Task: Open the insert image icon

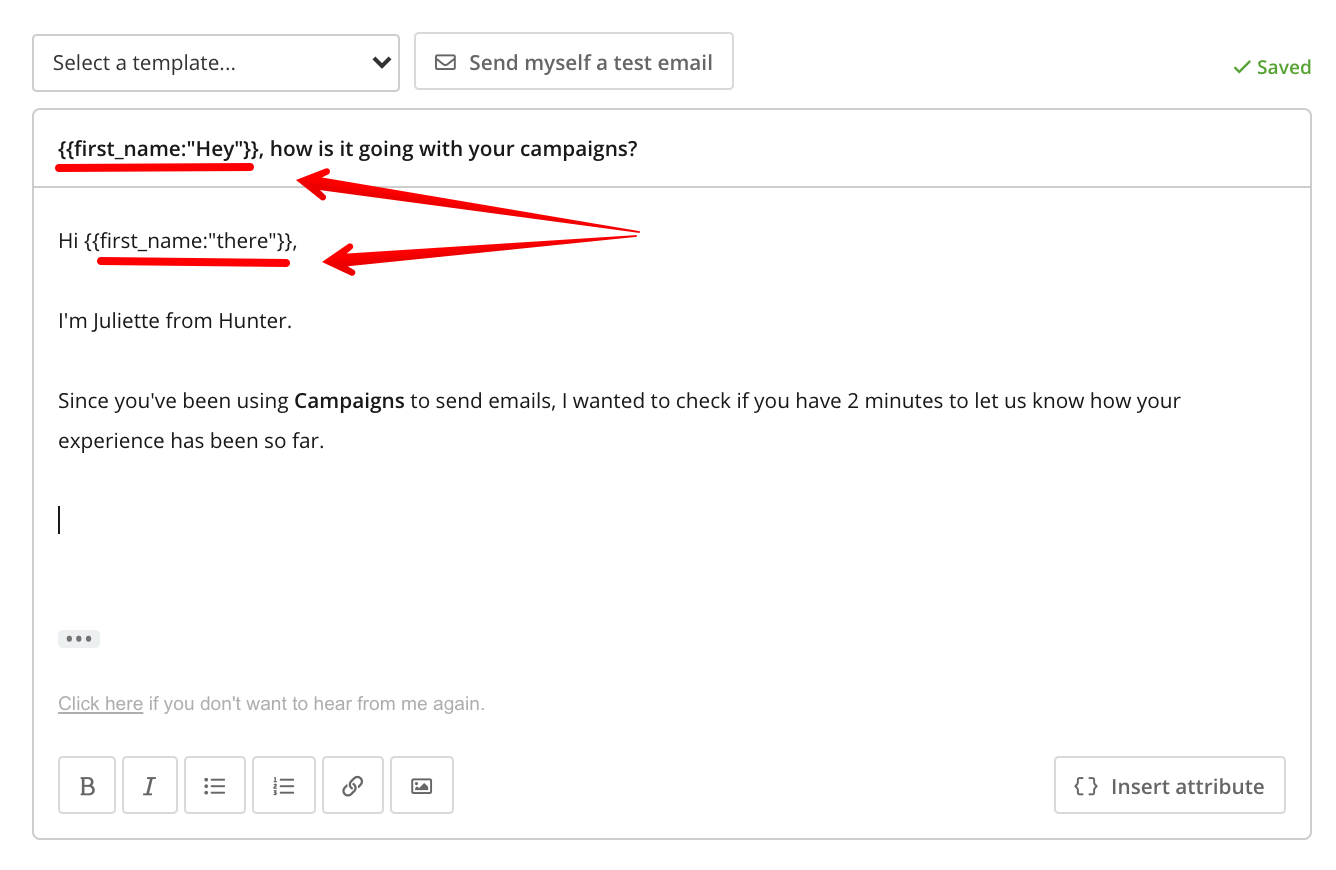Action: click(x=421, y=785)
